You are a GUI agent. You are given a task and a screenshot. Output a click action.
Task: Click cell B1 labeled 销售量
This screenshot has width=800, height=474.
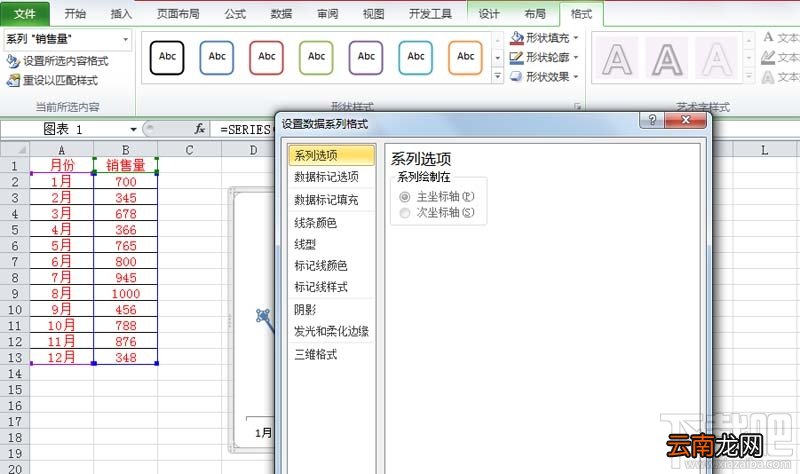coord(126,165)
